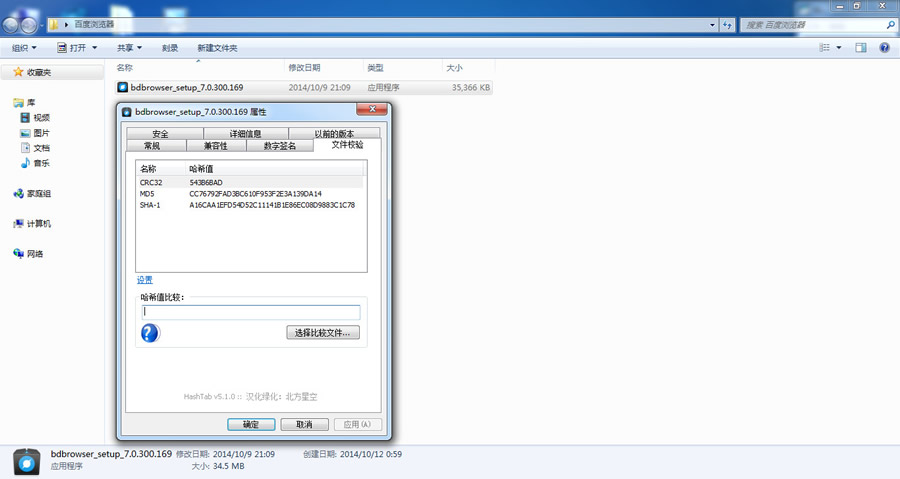Open the address bar history dropdown arrow

712,25
